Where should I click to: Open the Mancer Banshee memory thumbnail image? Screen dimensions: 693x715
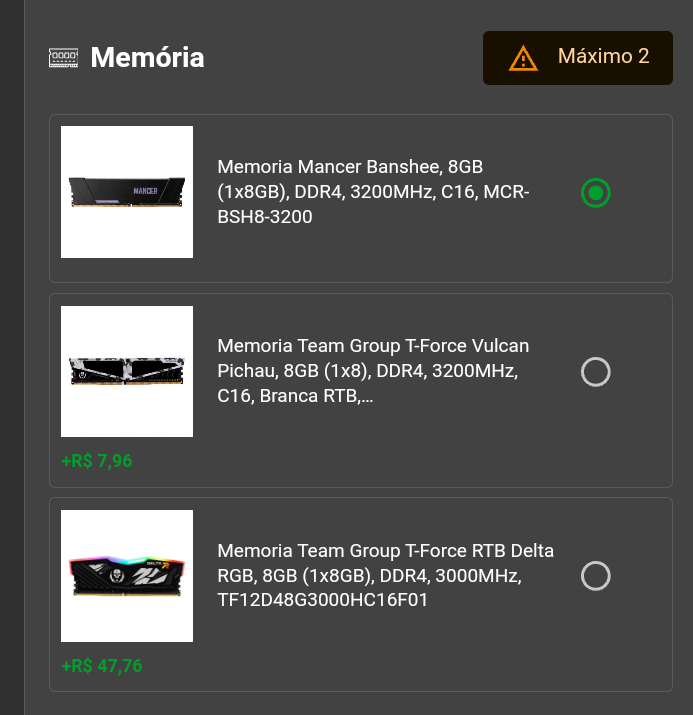click(x=127, y=192)
